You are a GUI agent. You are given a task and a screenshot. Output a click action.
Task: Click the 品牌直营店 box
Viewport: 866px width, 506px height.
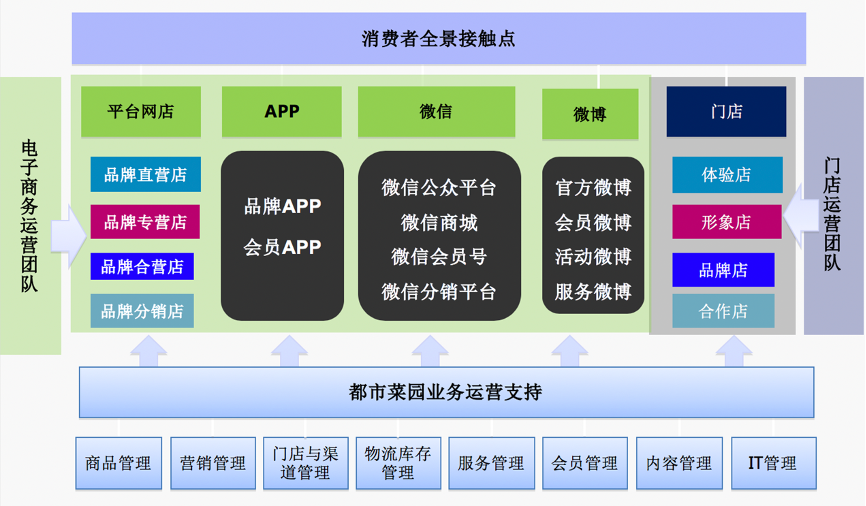tap(145, 174)
